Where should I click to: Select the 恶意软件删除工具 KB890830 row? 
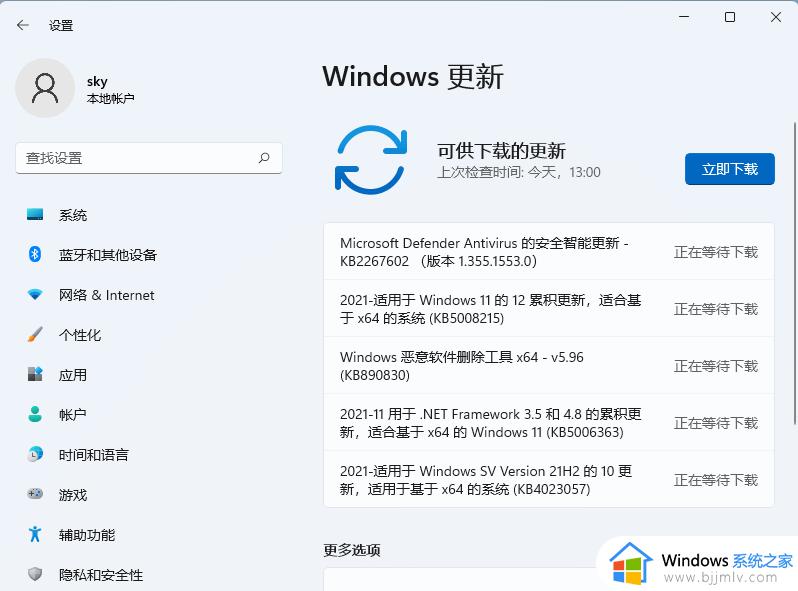coord(549,365)
